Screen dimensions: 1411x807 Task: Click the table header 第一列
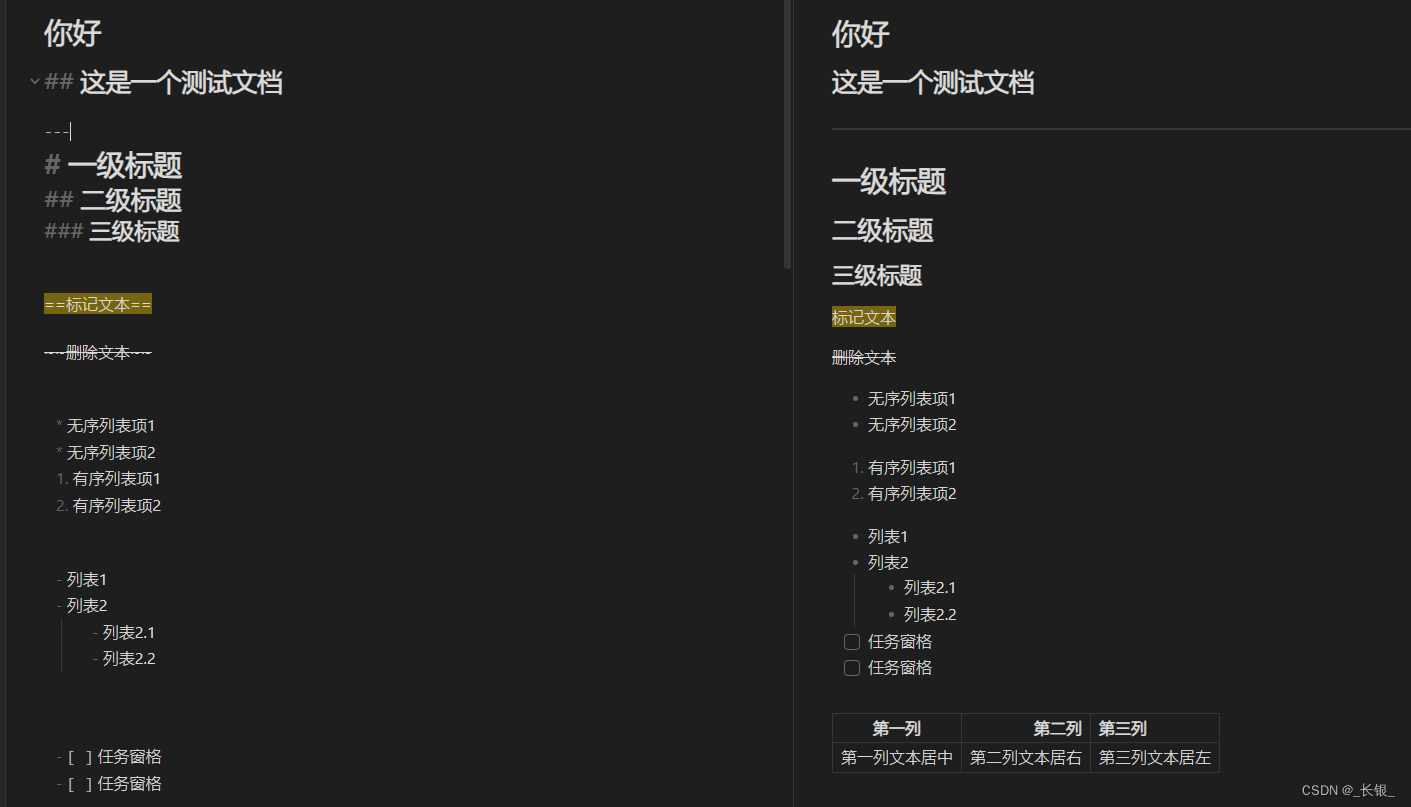pyautogui.click(x=897, y=729)
